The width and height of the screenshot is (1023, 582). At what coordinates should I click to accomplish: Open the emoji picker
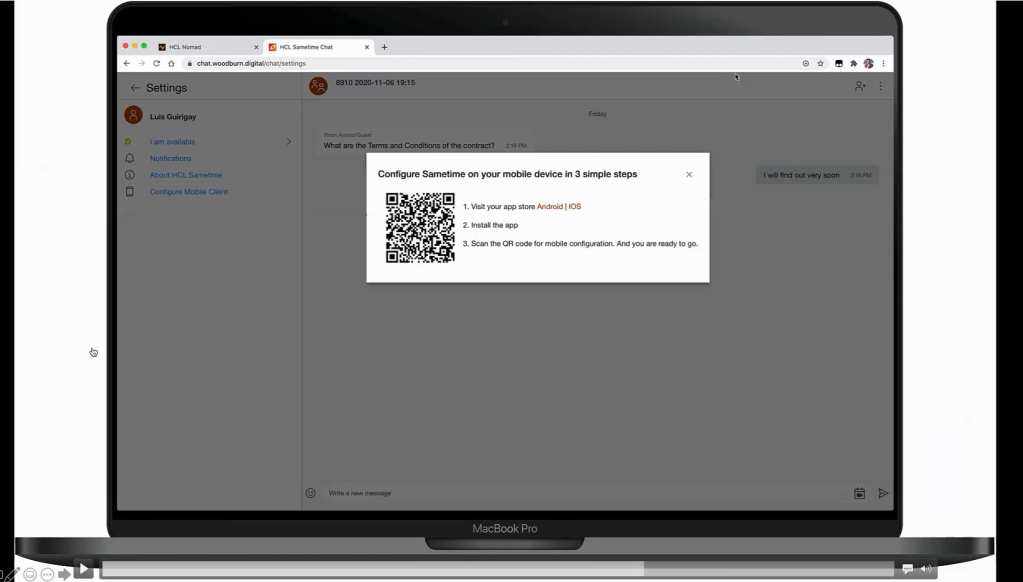tap(311, 493)
